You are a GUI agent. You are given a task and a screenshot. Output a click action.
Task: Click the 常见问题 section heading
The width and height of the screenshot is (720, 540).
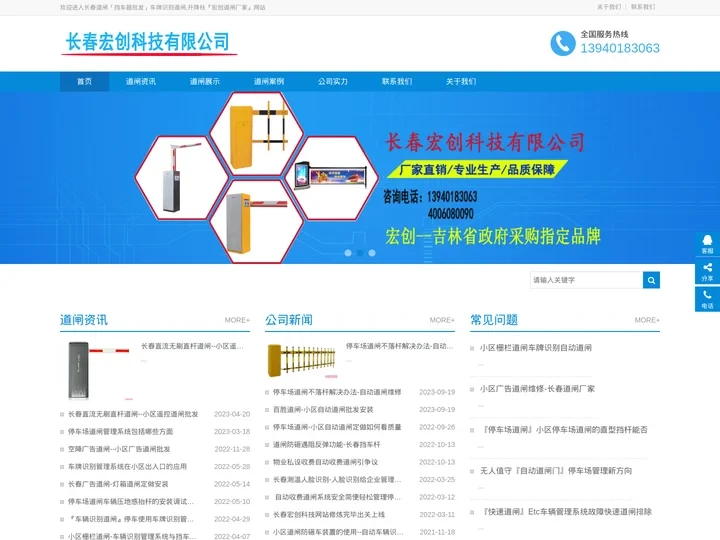click(494, 320)
